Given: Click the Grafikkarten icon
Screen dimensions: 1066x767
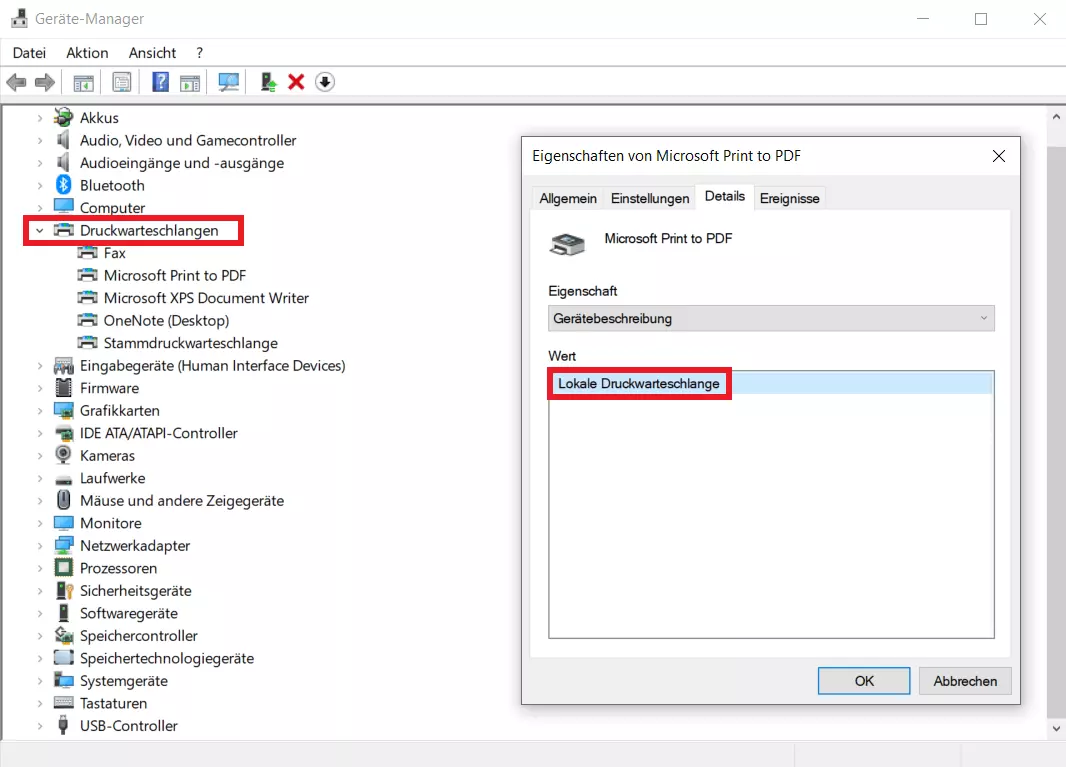Looking at the screenshot, I should (x=63, y=410).
